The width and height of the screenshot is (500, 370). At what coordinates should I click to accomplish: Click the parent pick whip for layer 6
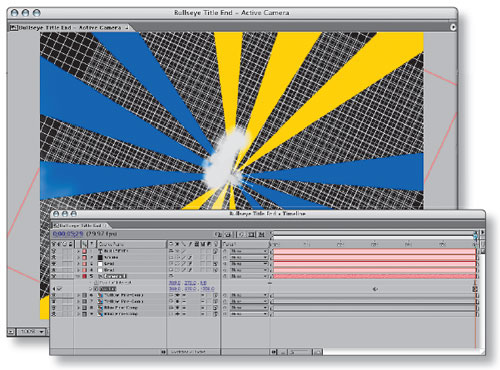[225, 295]
